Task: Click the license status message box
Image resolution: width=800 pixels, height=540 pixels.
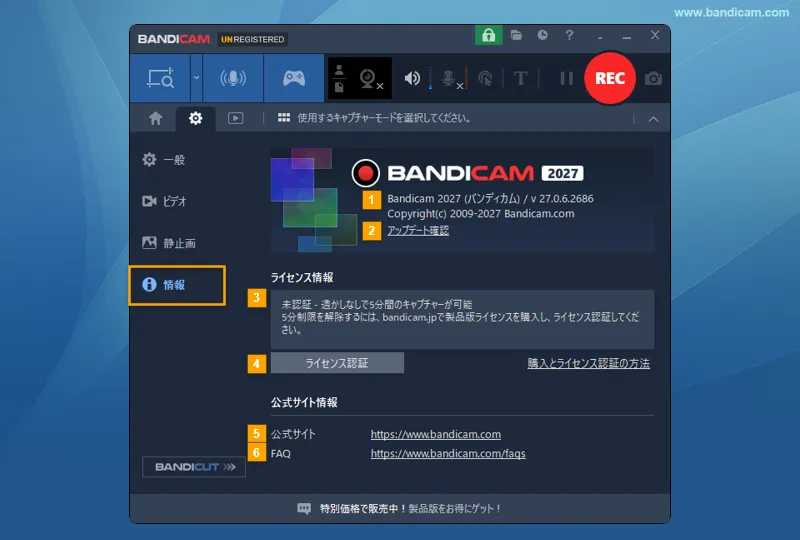Action: pos(462,319)
